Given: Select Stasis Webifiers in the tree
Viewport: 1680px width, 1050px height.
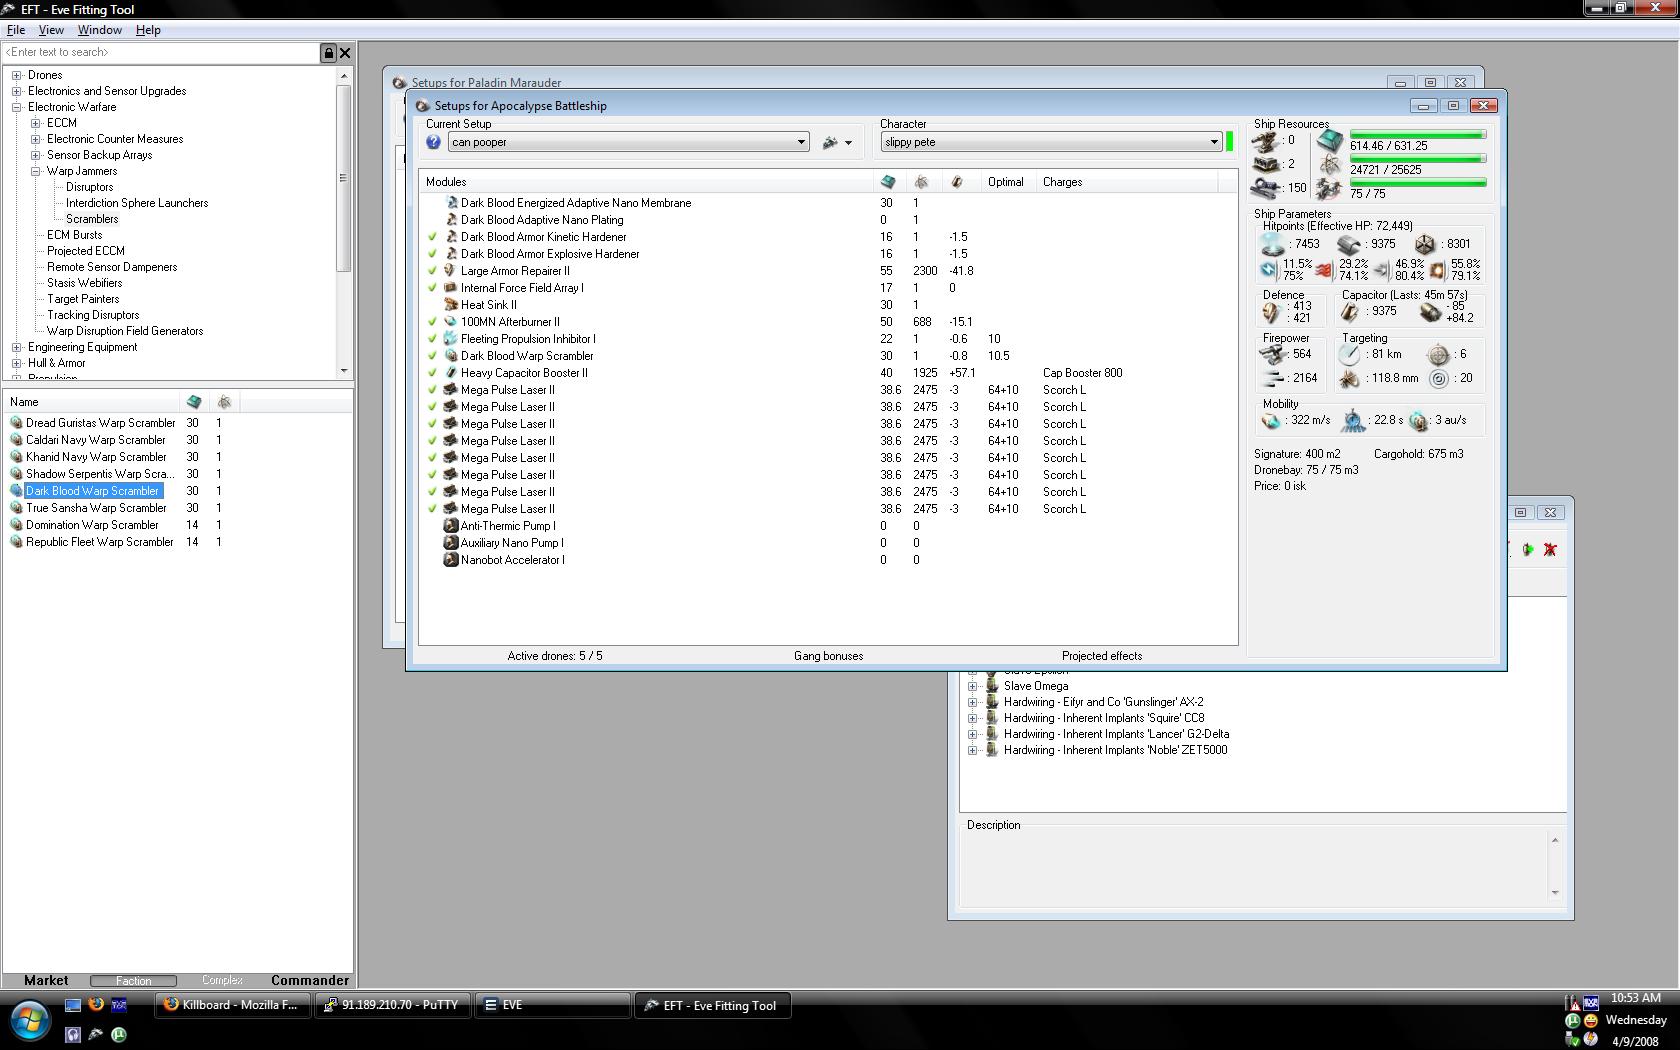Looking at the screenshot, I should click(x=85, y=283).
